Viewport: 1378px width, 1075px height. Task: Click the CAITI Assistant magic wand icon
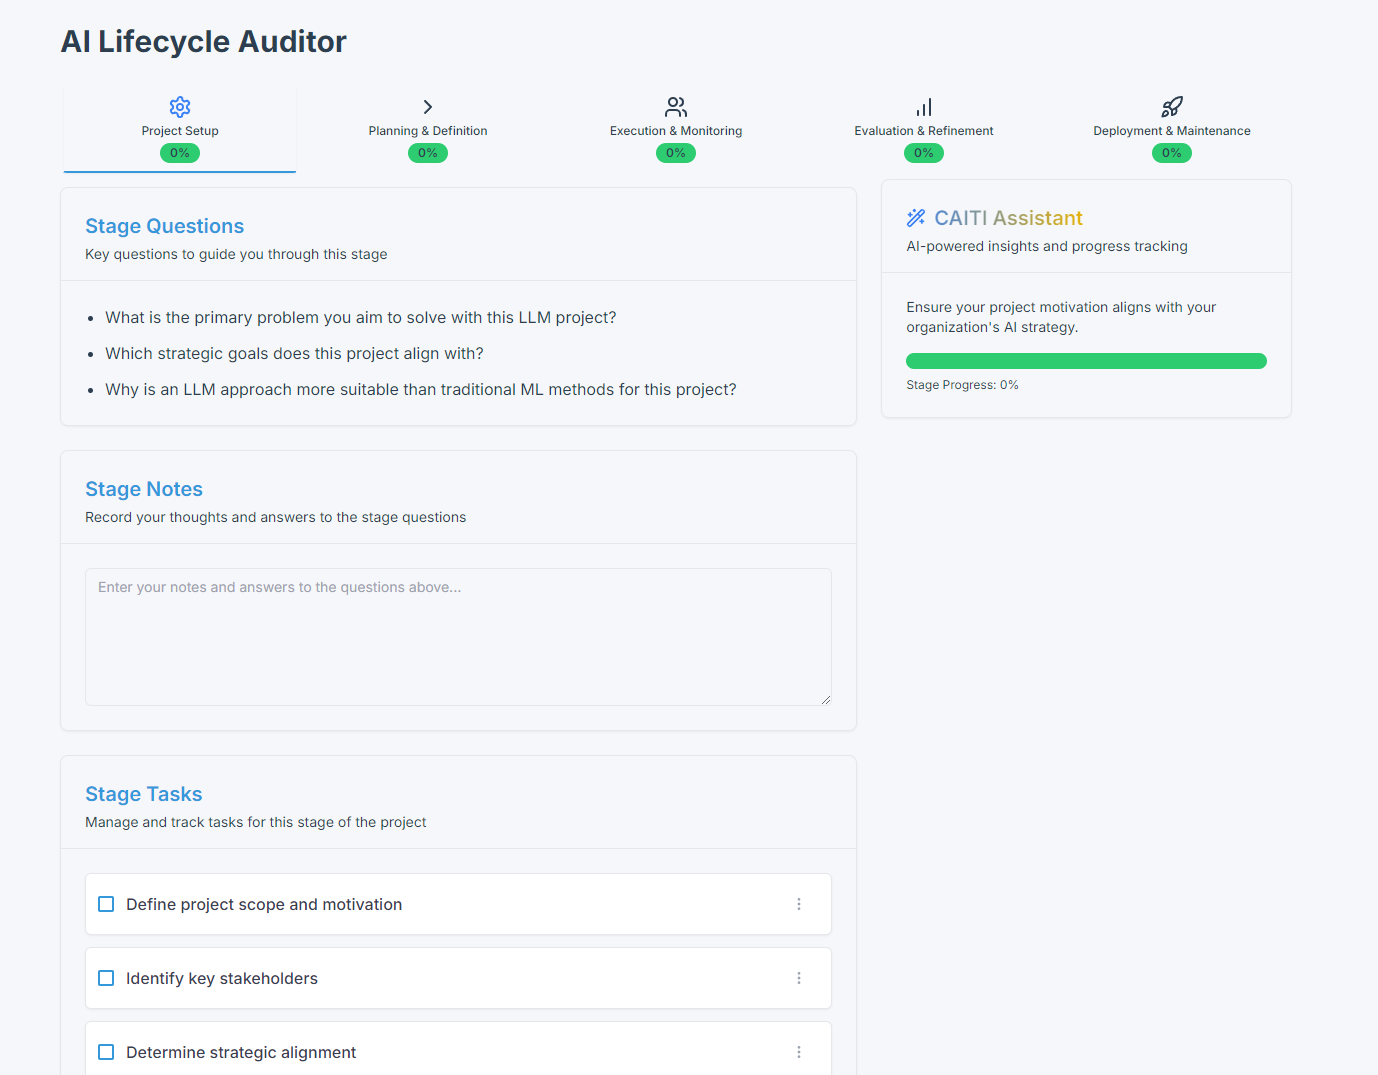point(916,218)
